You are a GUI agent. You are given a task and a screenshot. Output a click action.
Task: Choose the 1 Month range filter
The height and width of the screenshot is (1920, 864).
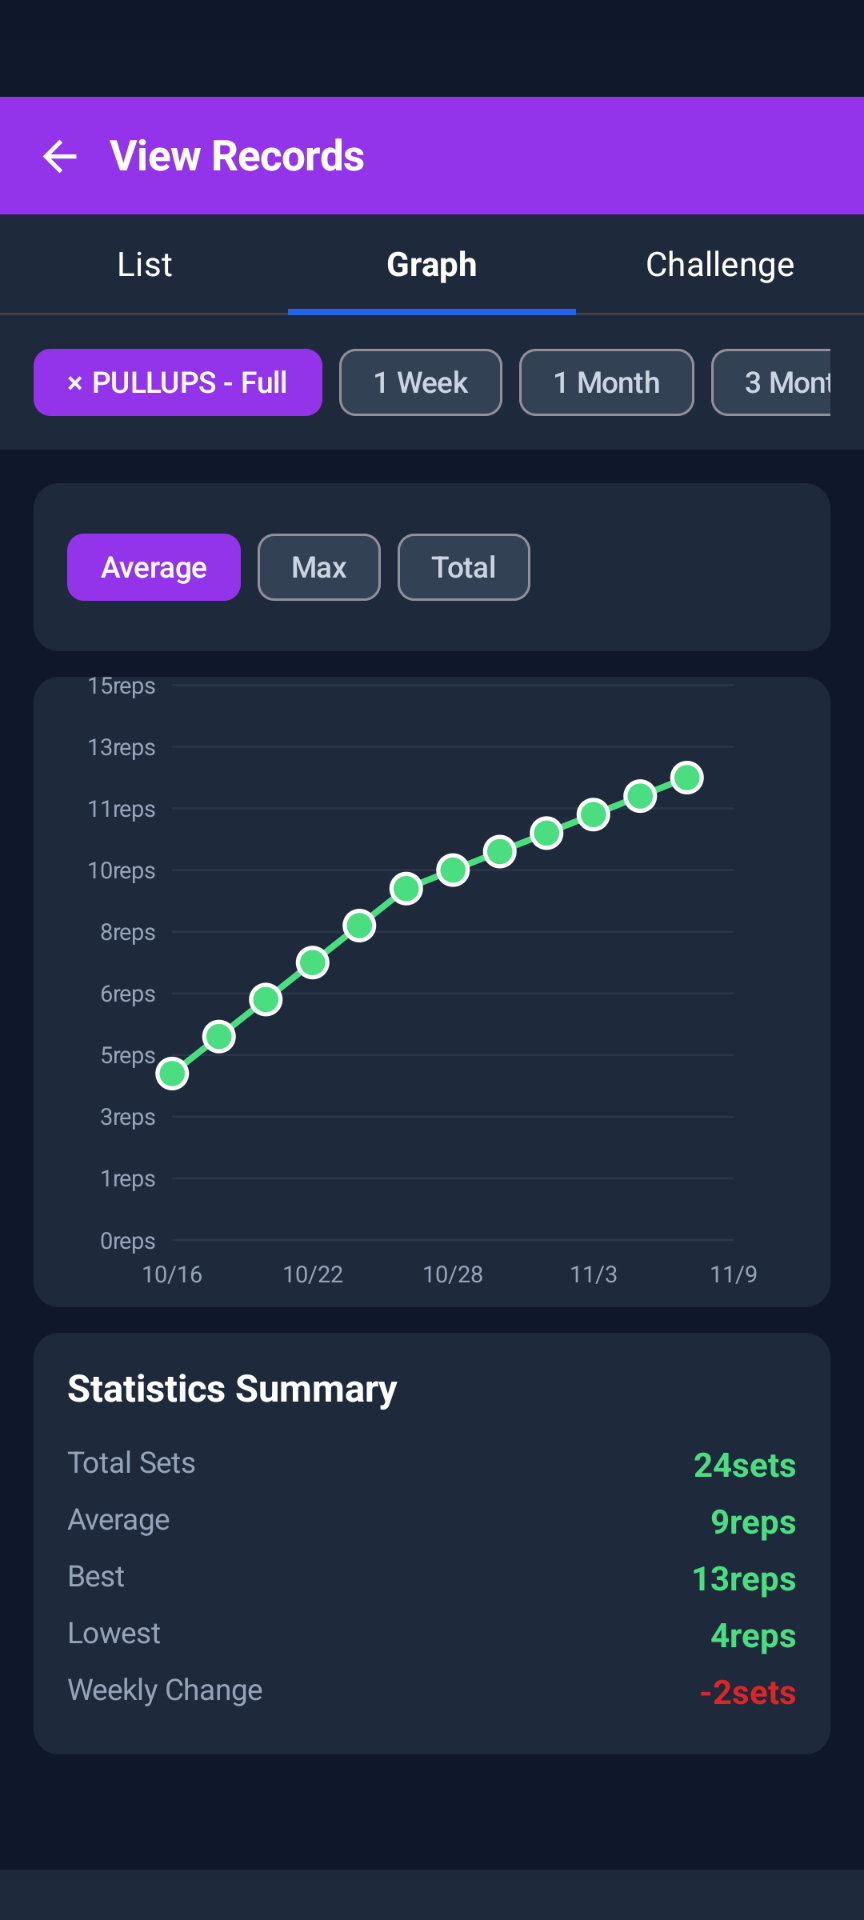pyautogui.click(x=606, y=383)
